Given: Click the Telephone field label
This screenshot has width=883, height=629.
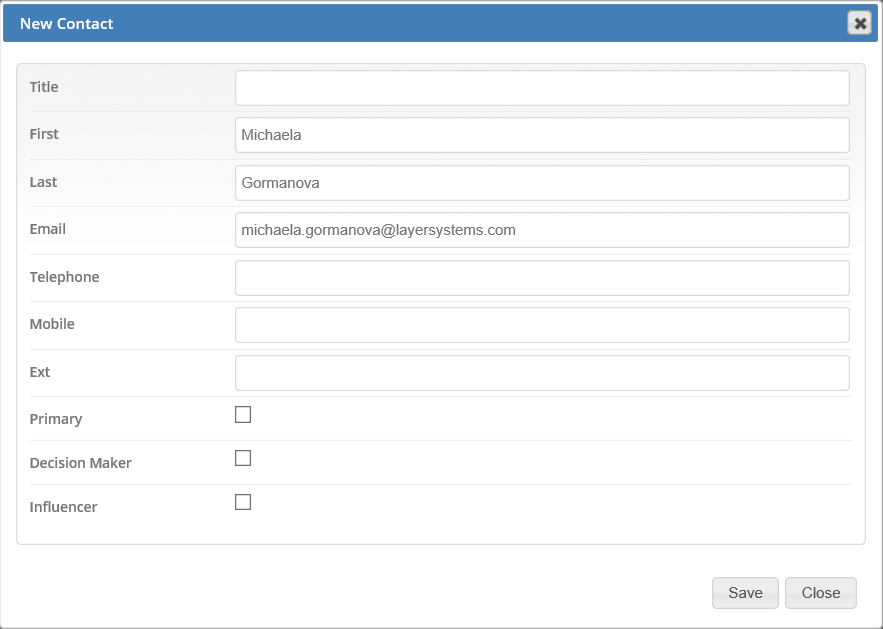Looking at the screenshot, I should (x=64, y=277).
